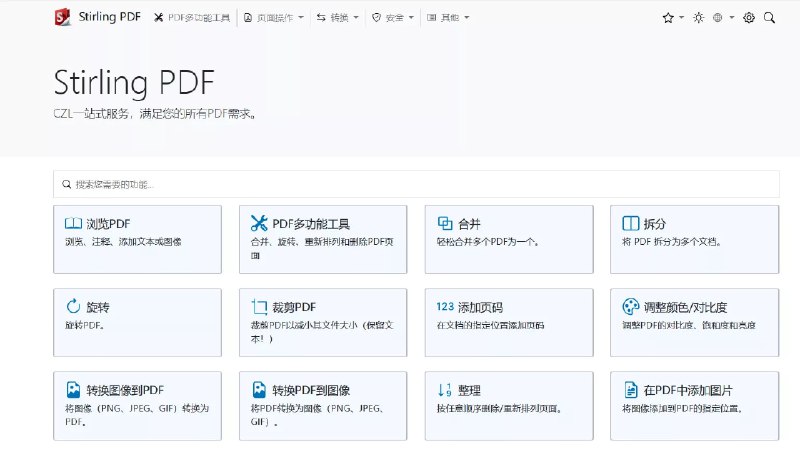Click description text 按任意顺序删除/重新排列页面
This screenshot has width=800, height=451.
(x=499, y=408)
